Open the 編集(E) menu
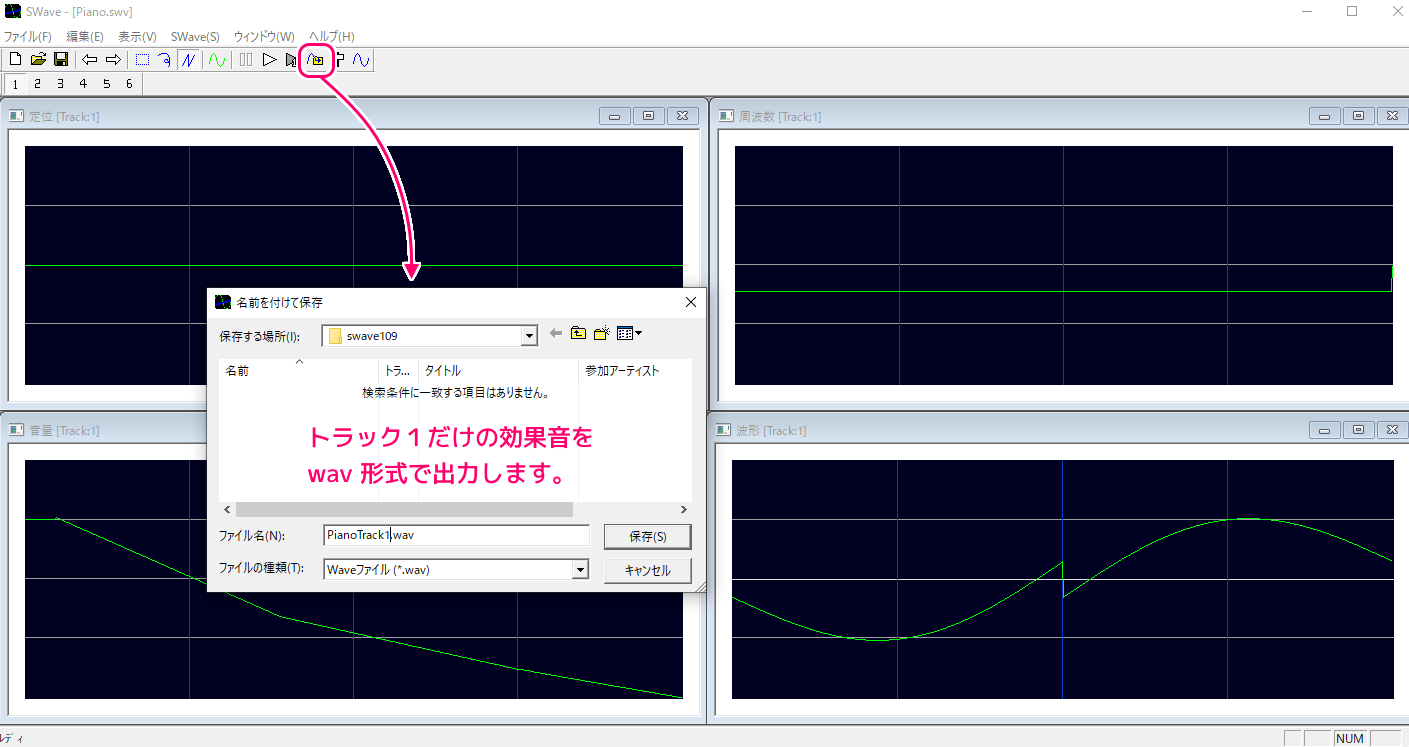Image resolution: width=1409 pixels, height=747 pixels. pos(85,36)
